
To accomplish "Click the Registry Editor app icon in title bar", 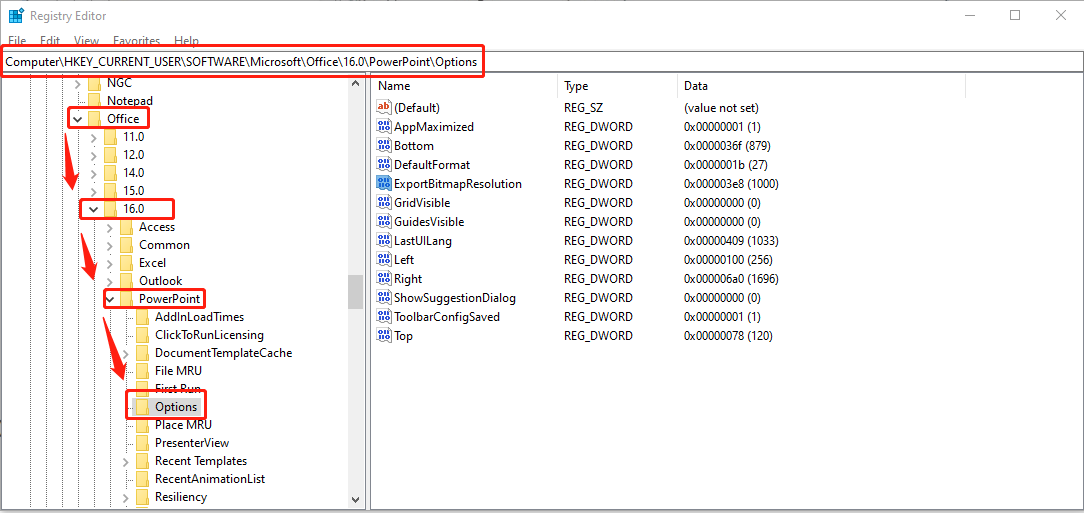I will pyautogui.click(x=16, y=15).
